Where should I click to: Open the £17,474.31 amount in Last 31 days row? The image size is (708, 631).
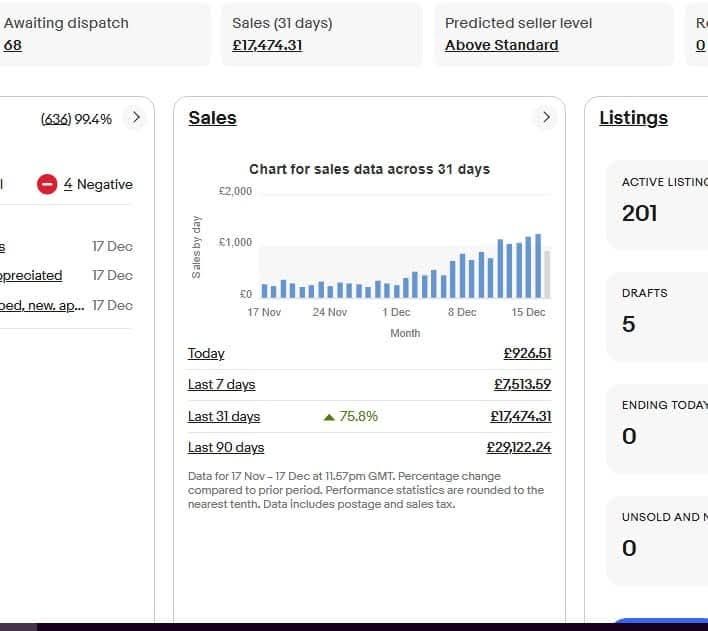click(521, 416)
